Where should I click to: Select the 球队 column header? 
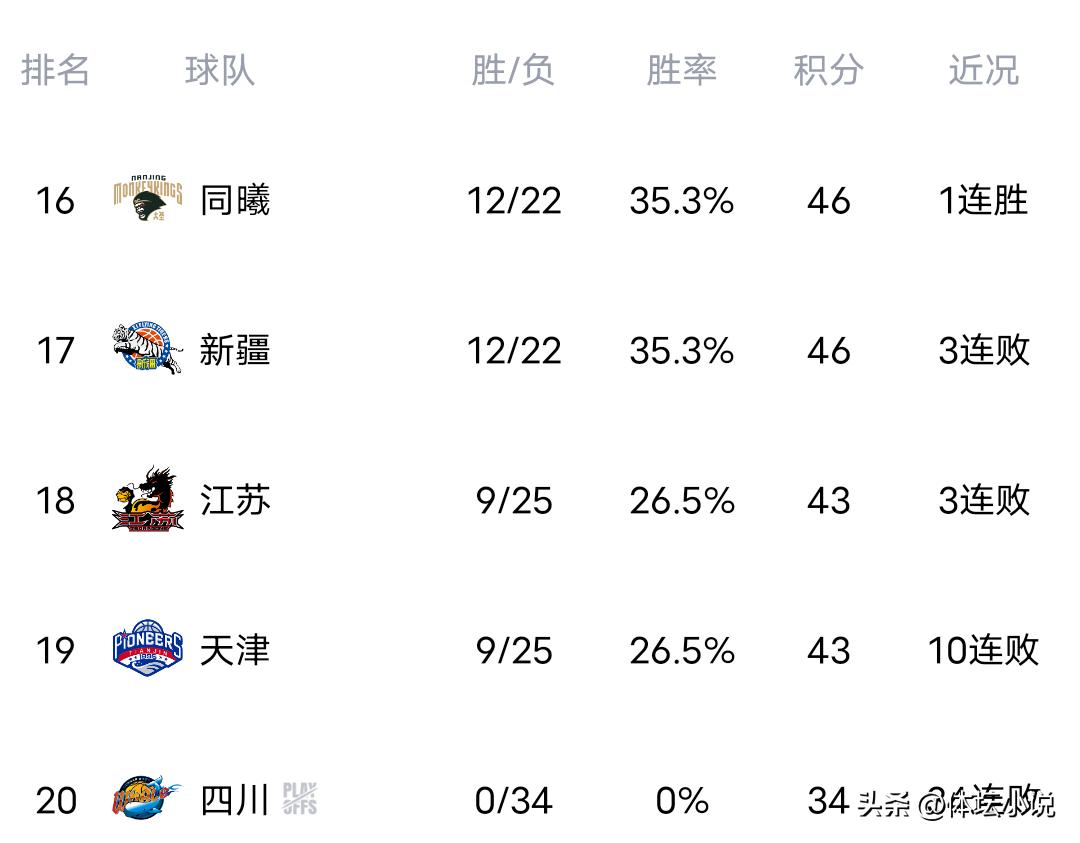tap(220, 71)
